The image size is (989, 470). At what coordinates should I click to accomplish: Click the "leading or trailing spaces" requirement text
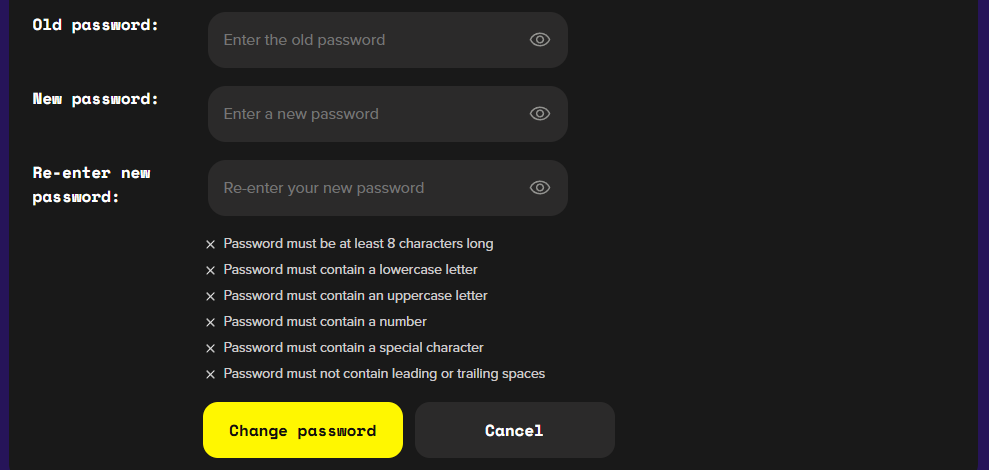[384, 374]
